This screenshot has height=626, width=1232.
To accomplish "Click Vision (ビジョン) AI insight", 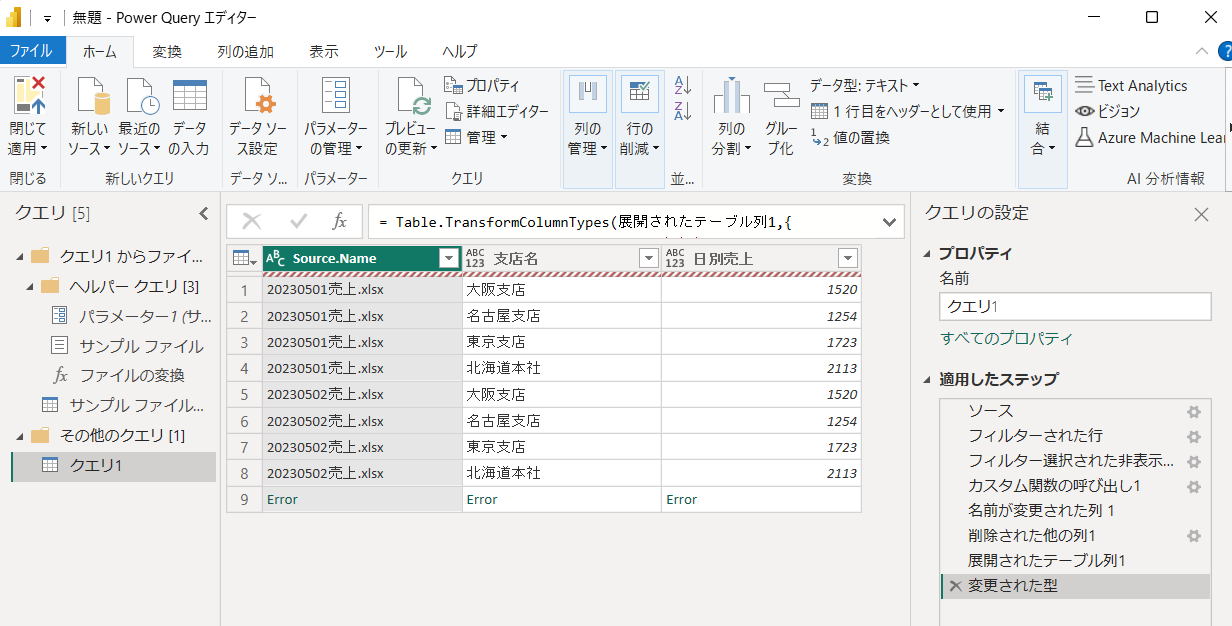I will 1107,111.
